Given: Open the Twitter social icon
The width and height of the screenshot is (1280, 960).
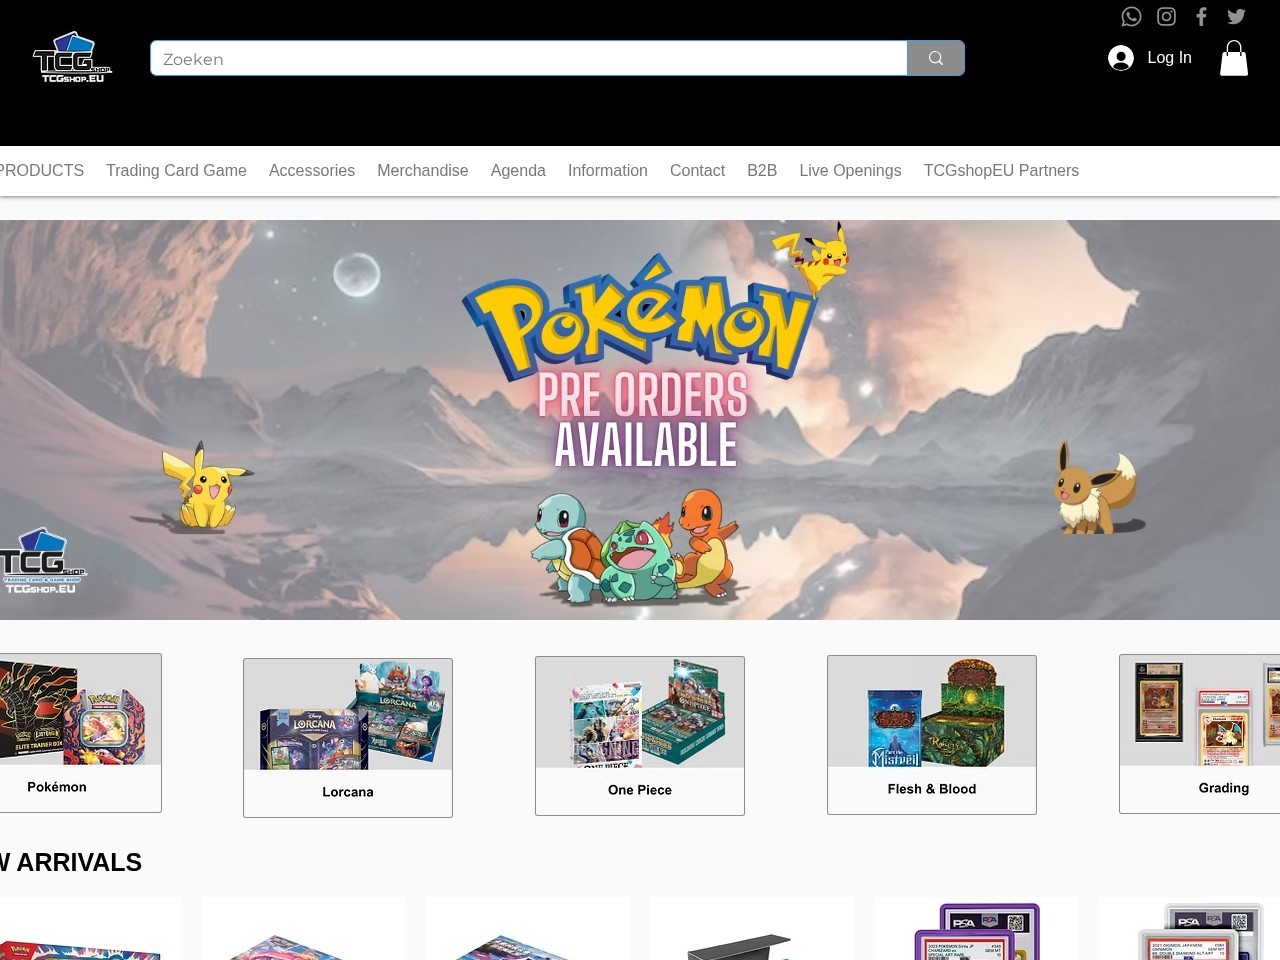Looking at the screenshot, I should tap(1236, 16).
